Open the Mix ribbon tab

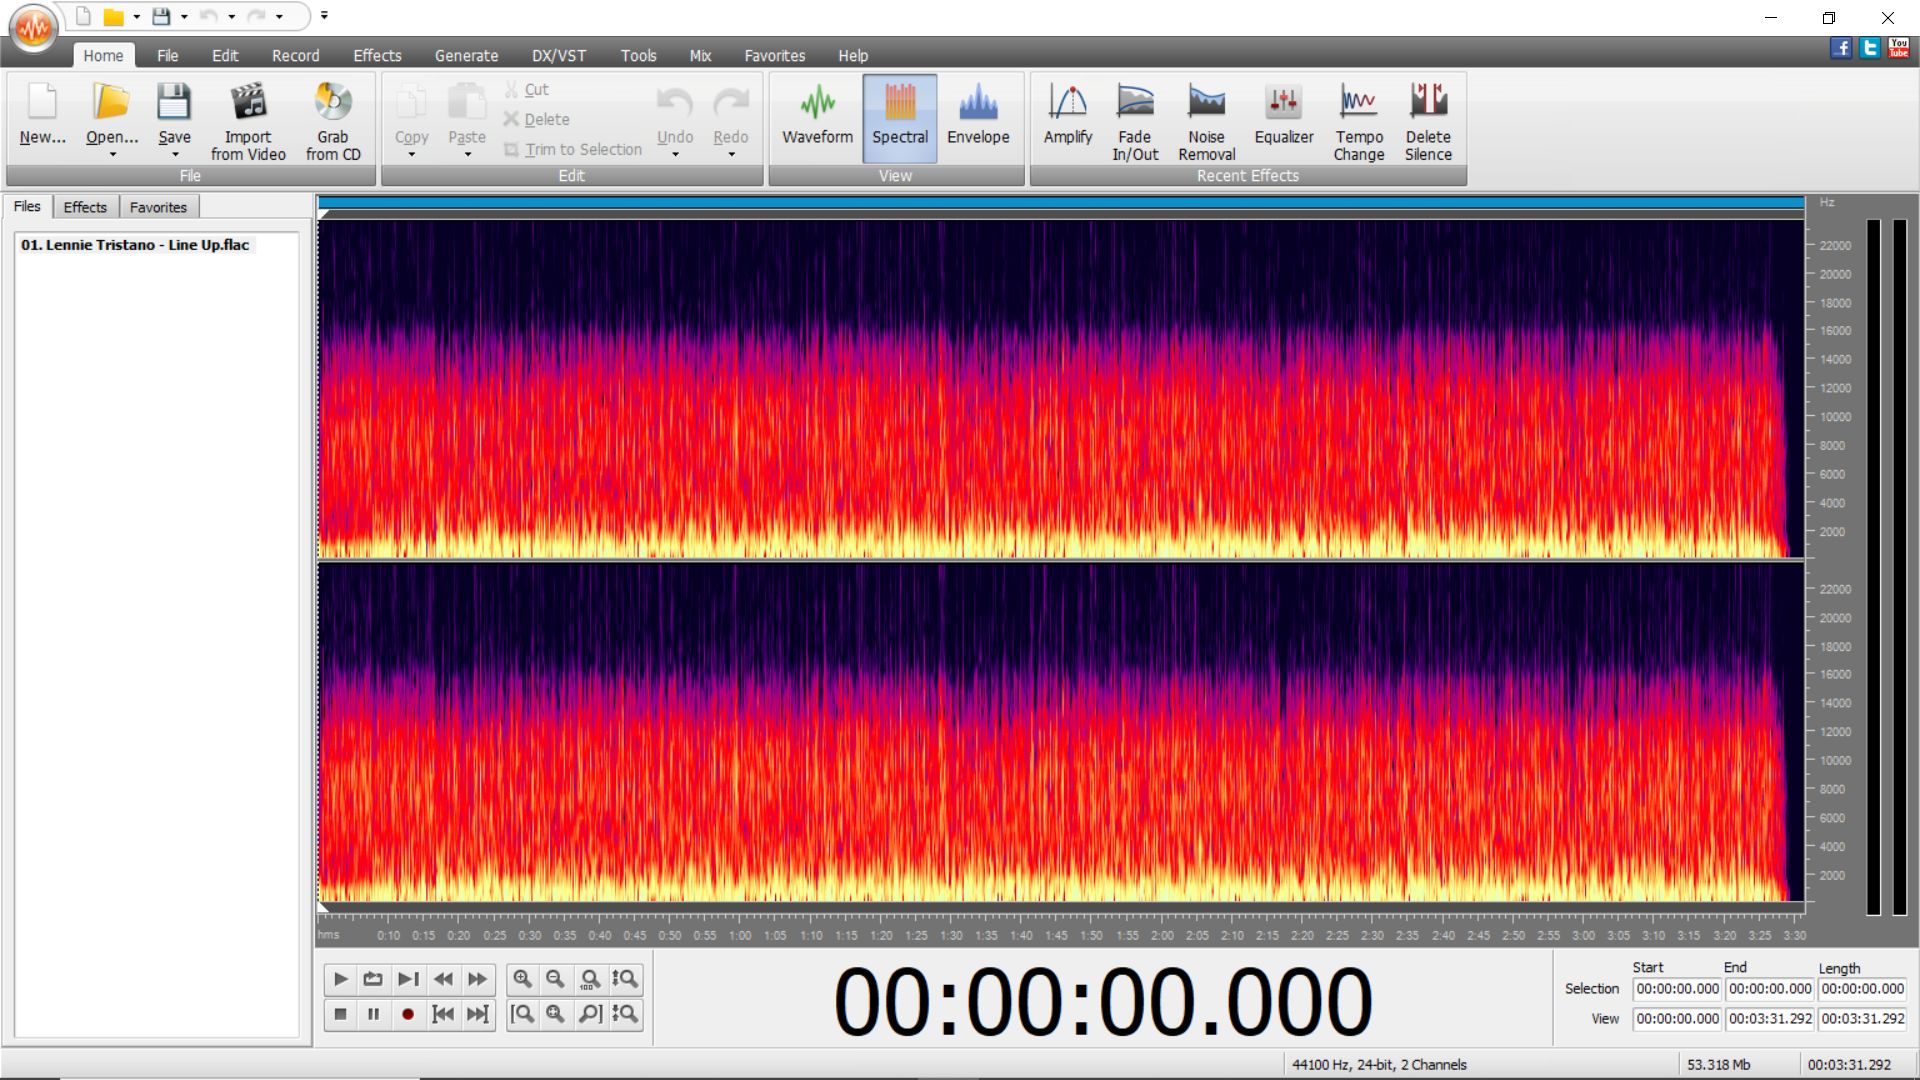pyautogui.click(x=700, y=56)
